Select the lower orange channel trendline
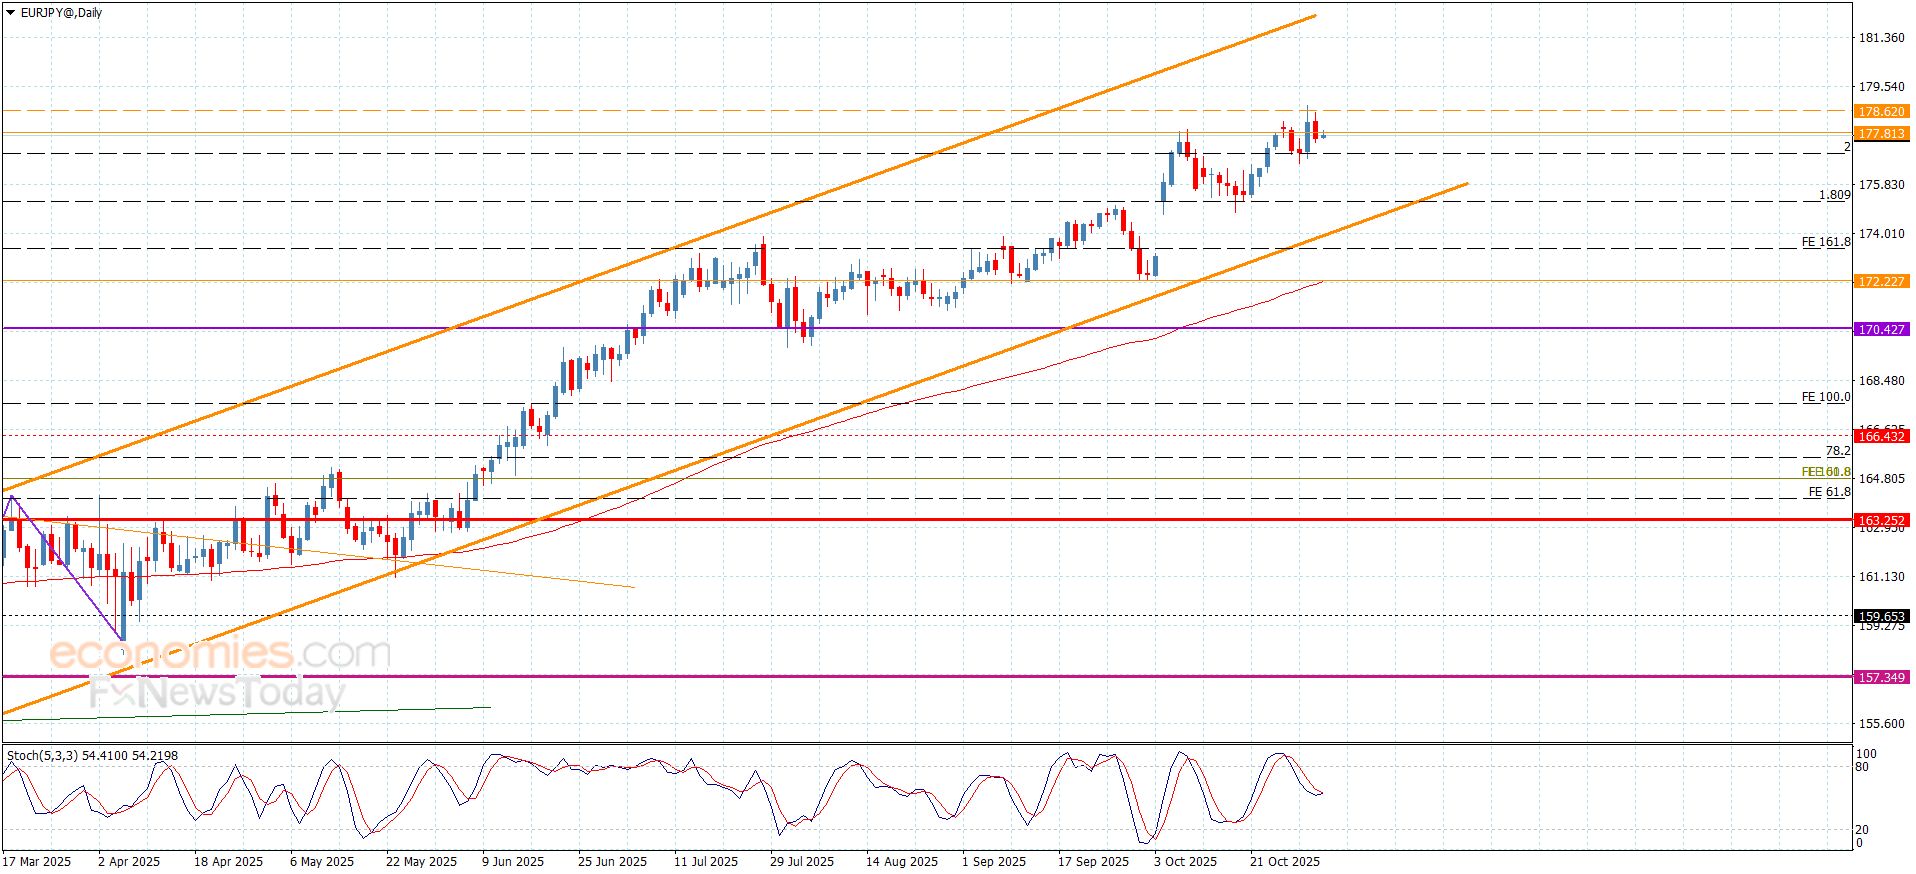The height and width of the screenshot is (874, 1916). (735, 450)
